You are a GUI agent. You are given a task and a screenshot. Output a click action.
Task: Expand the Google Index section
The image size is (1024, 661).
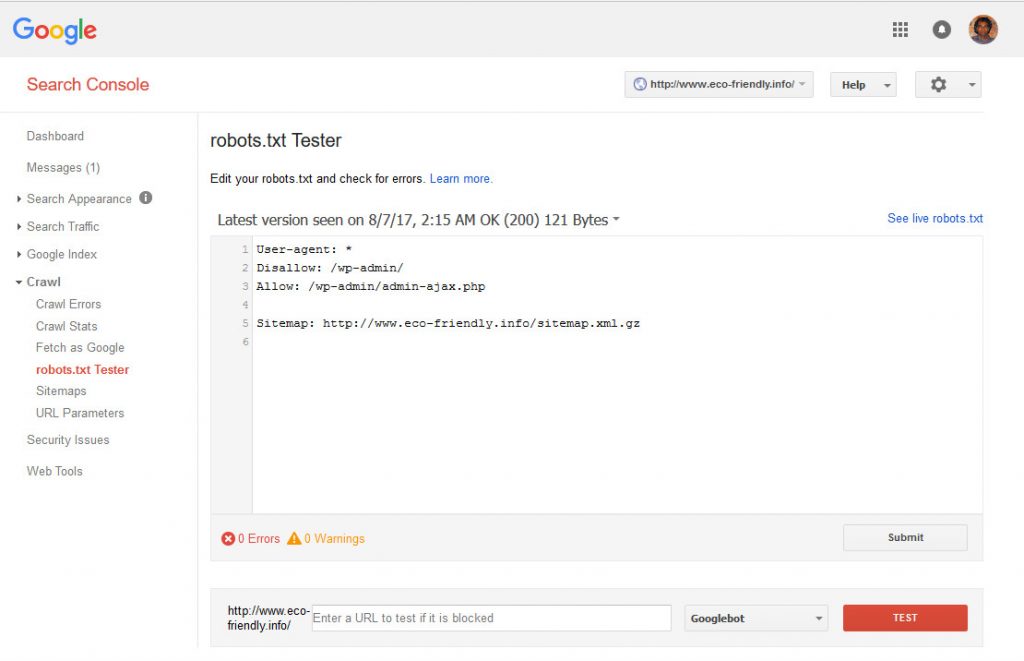[19, 254]
